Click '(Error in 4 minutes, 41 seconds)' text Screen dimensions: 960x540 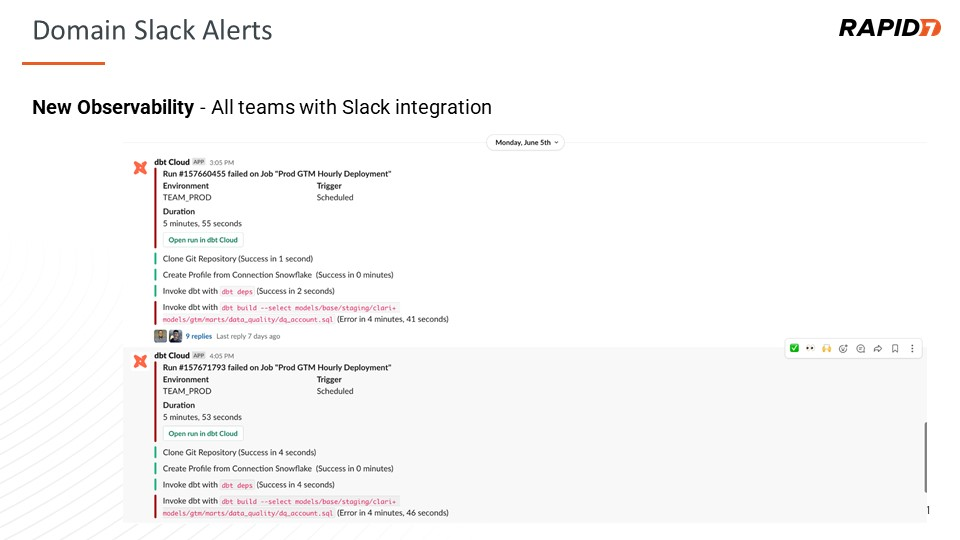click(392, 319)
